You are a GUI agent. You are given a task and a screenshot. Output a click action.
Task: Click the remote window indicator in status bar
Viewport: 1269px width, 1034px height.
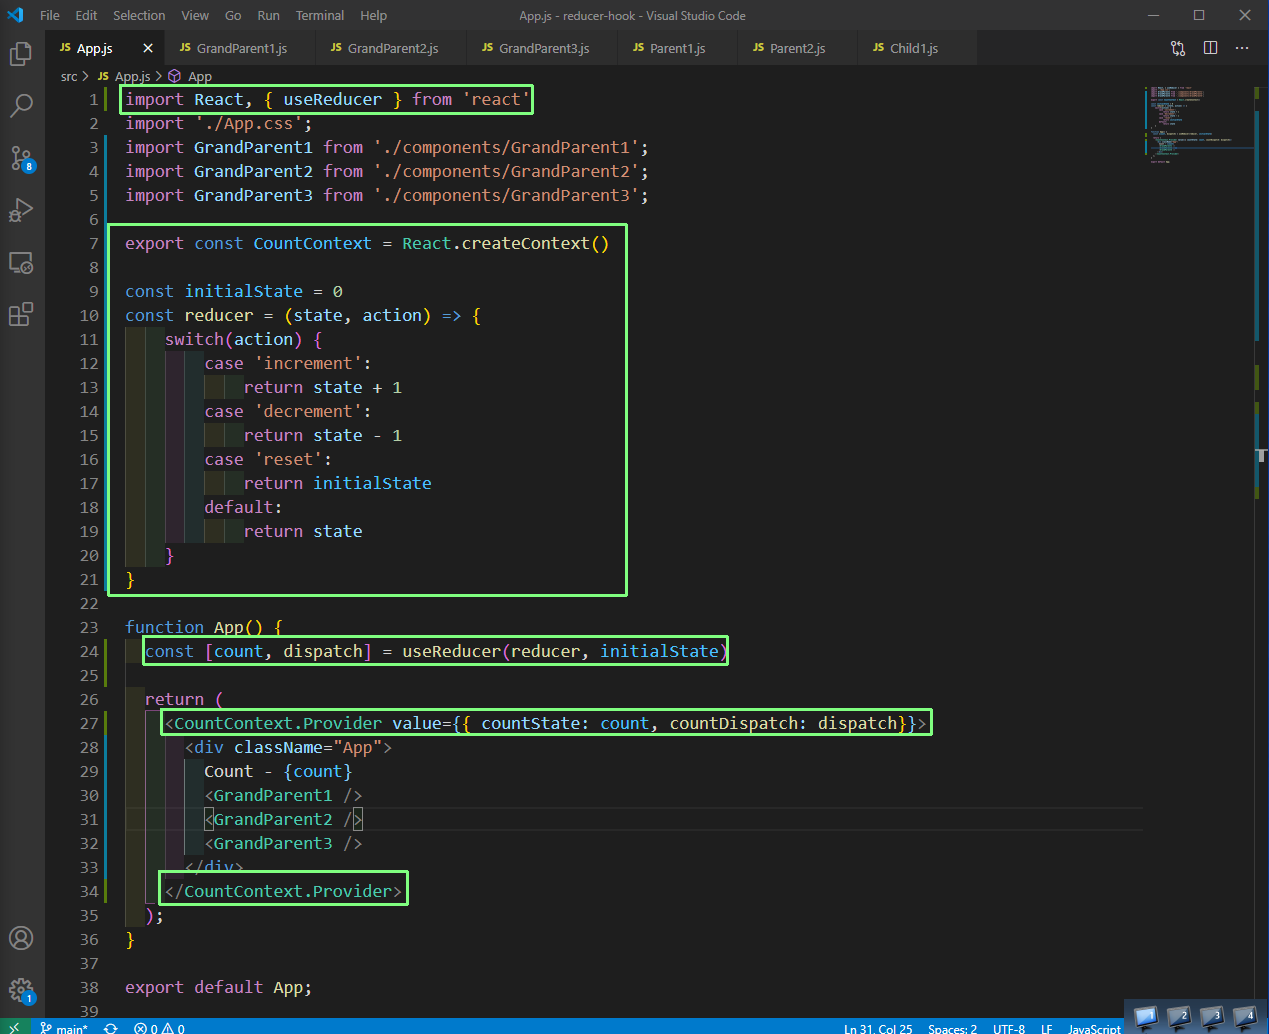pyautogui.click(x=15, y=1027)
